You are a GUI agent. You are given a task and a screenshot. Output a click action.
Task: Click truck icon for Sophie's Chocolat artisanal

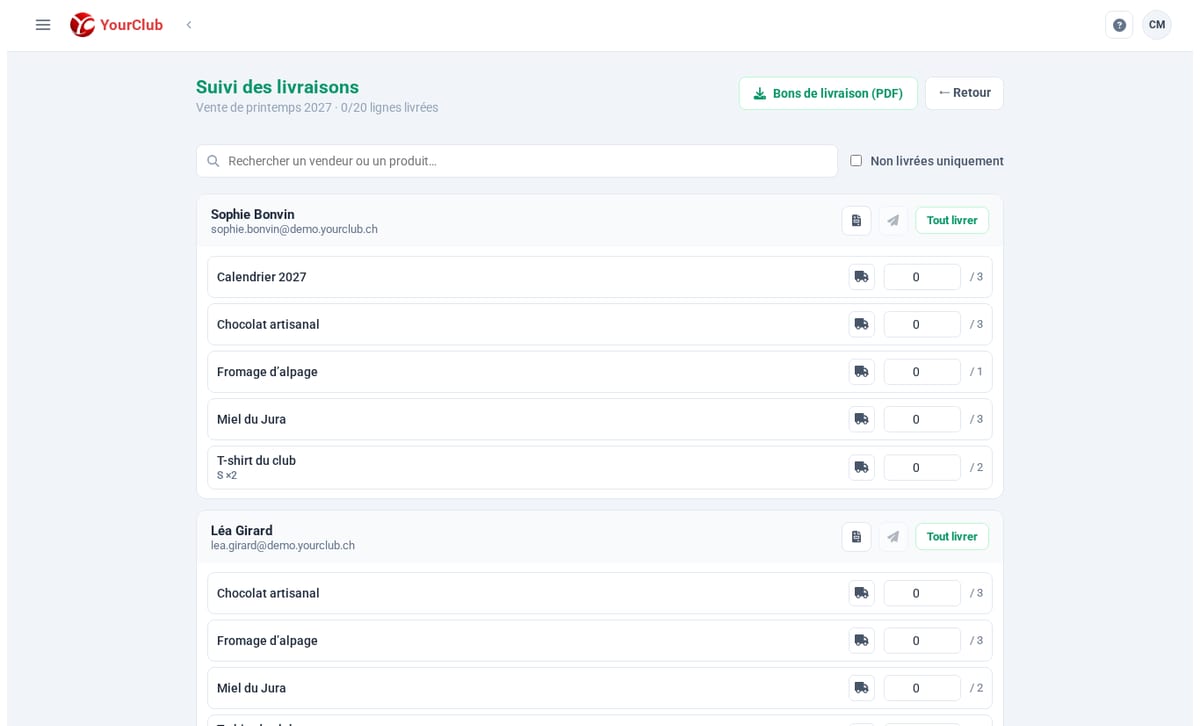pos(861,324)
